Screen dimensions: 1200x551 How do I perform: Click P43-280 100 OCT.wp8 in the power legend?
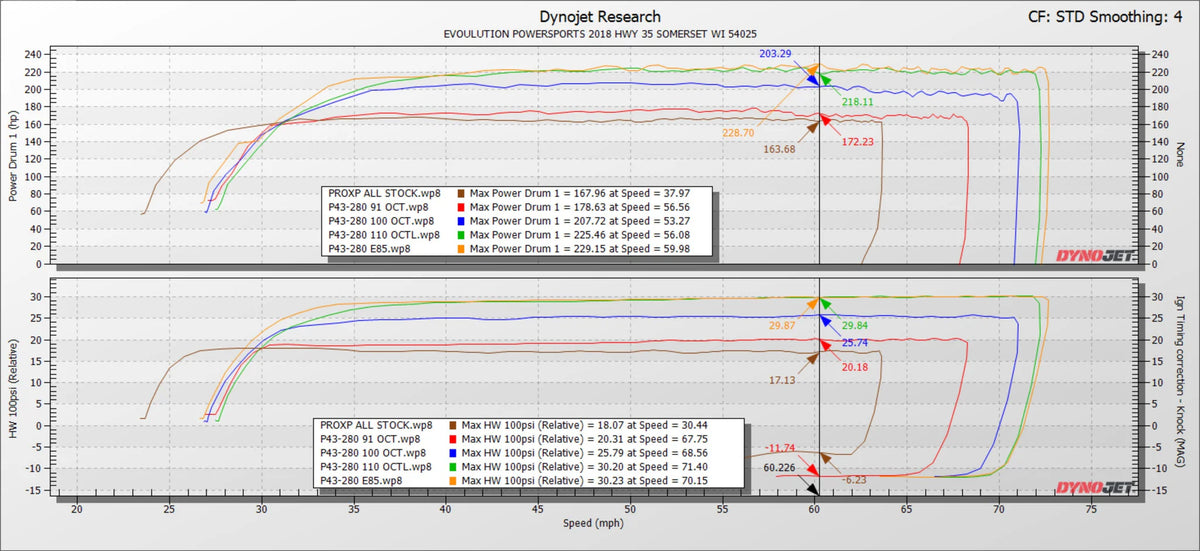(x=381, y=221)
